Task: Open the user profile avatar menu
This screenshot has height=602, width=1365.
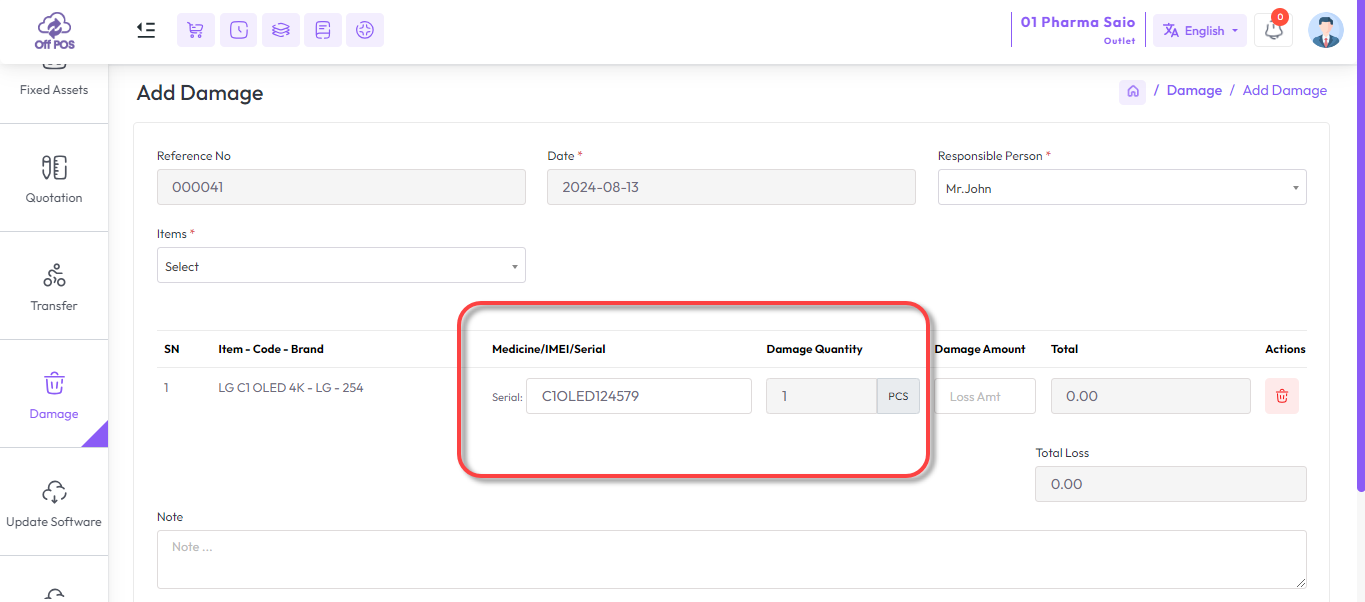Action: (x=1325, y=31)
